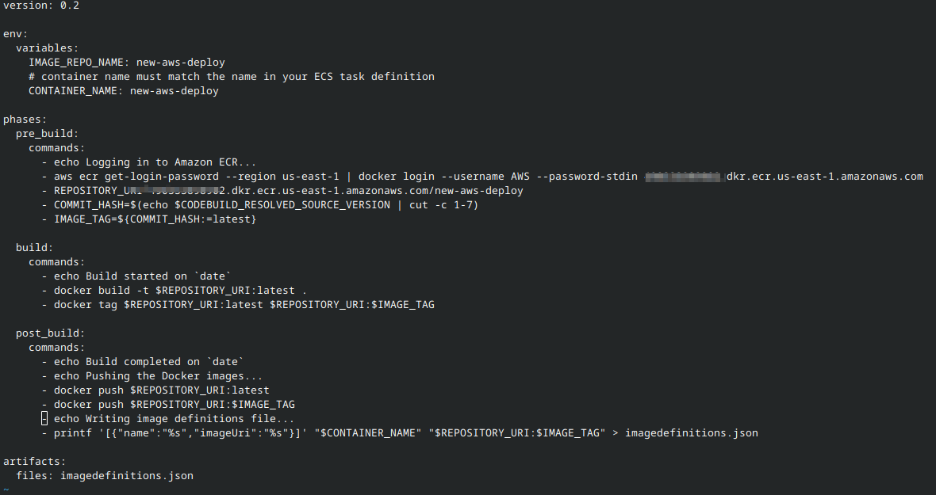Click the highlighted cursor dash before 'echo Writing'
The image size is (936, 495).
click(44, 419)
